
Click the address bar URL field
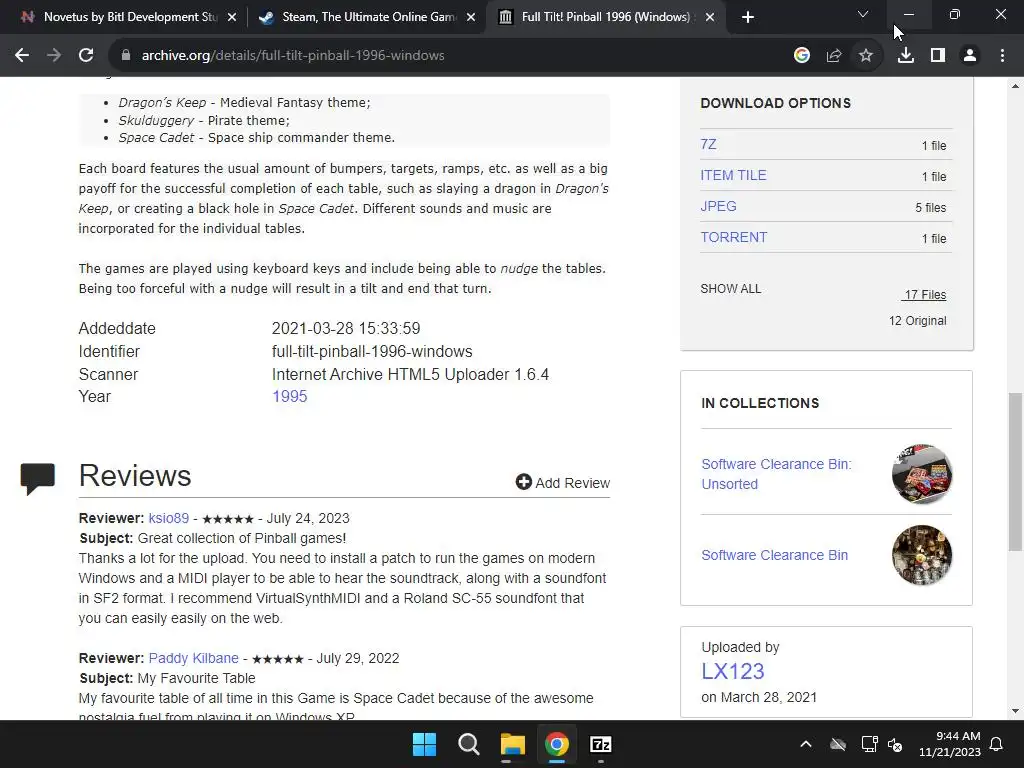tap(451, 56)
